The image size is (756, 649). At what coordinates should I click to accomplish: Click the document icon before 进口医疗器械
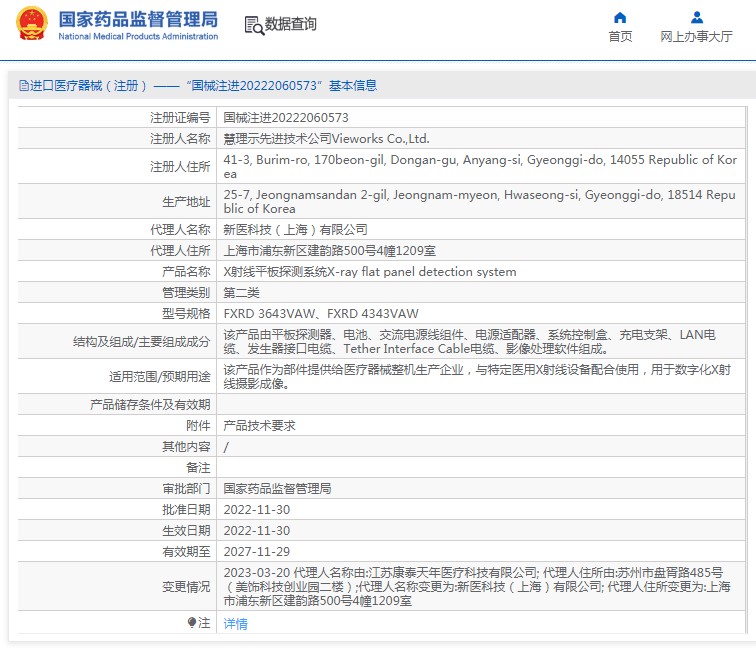24,86
